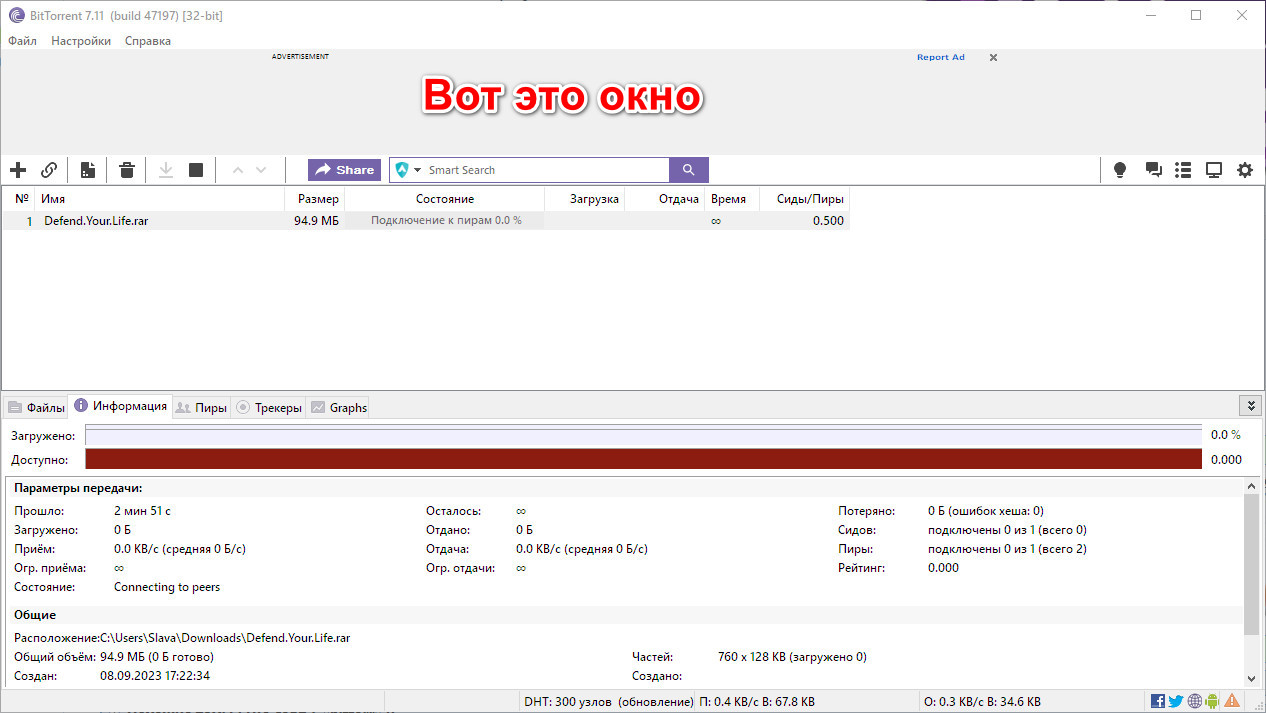1266x713 pixels.
Task: Close the advertisement banner
Action: coord(993,57)
